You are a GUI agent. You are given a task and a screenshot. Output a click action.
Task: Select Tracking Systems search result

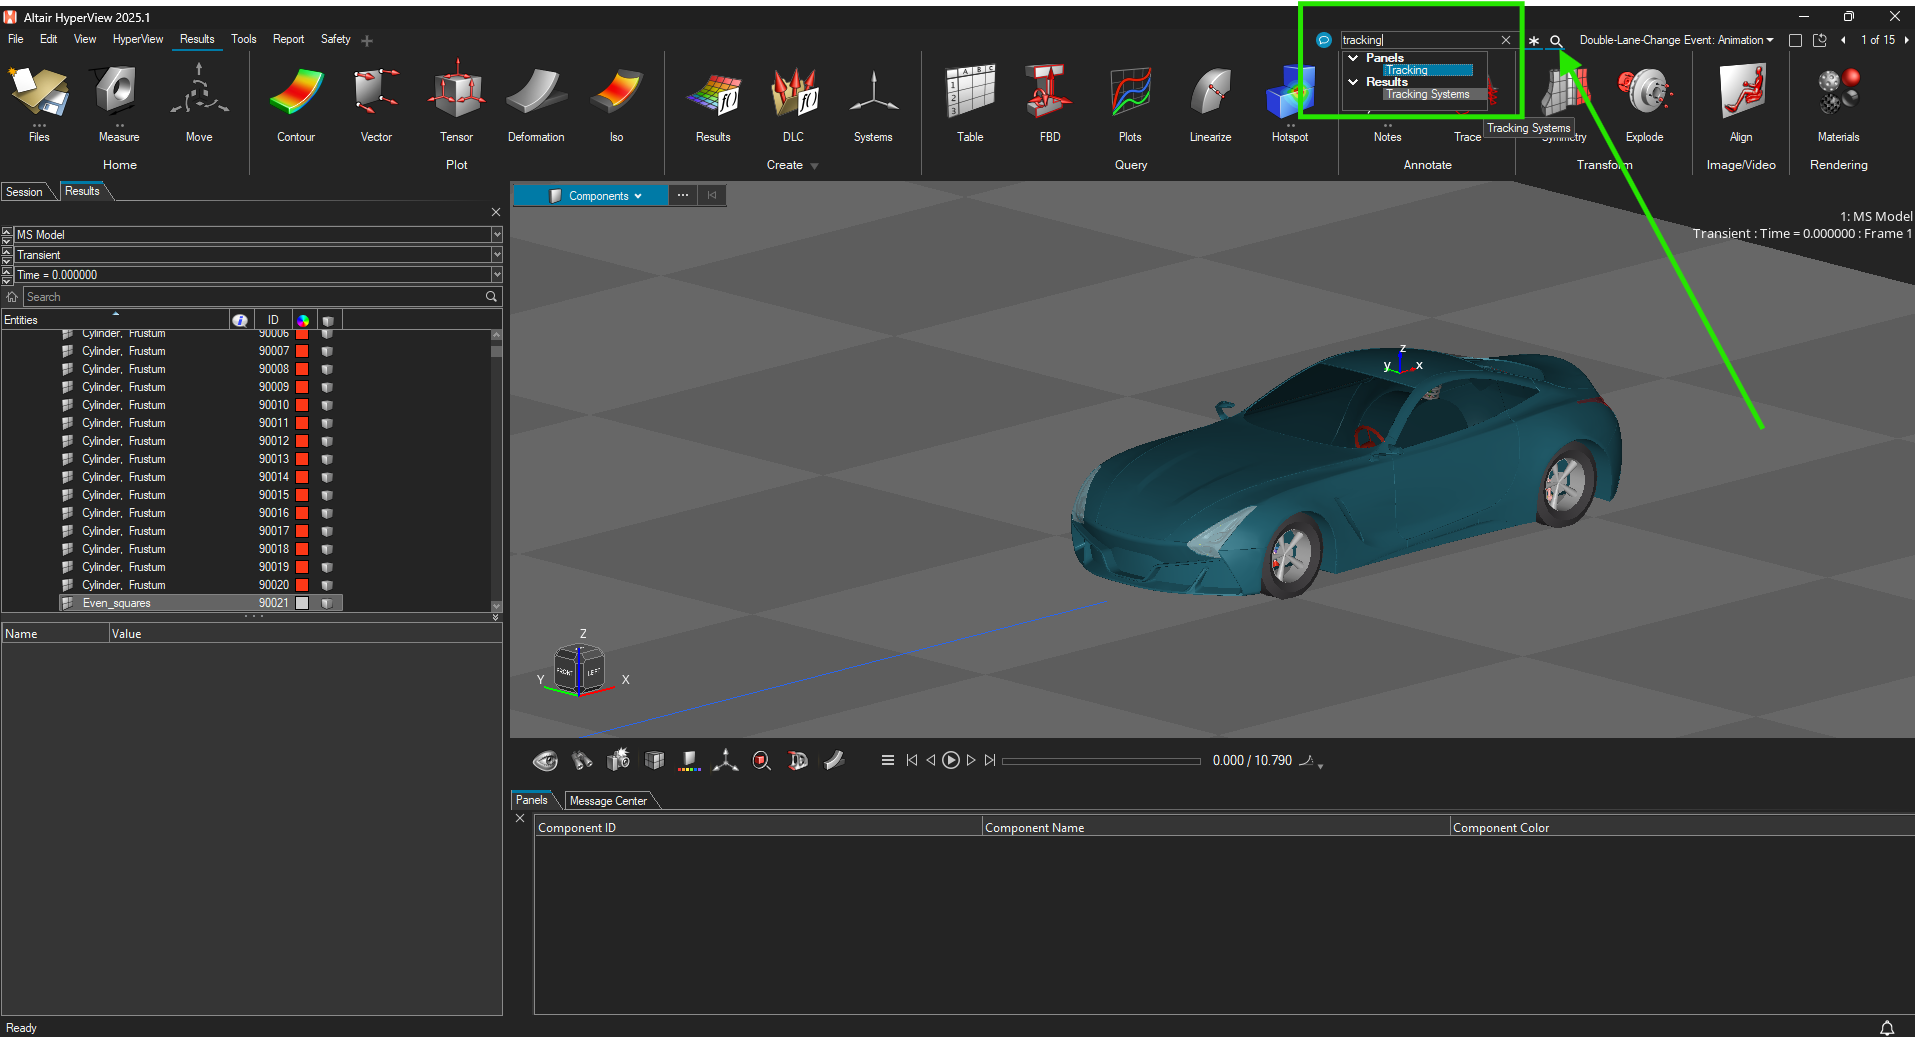pos(1427,94)
